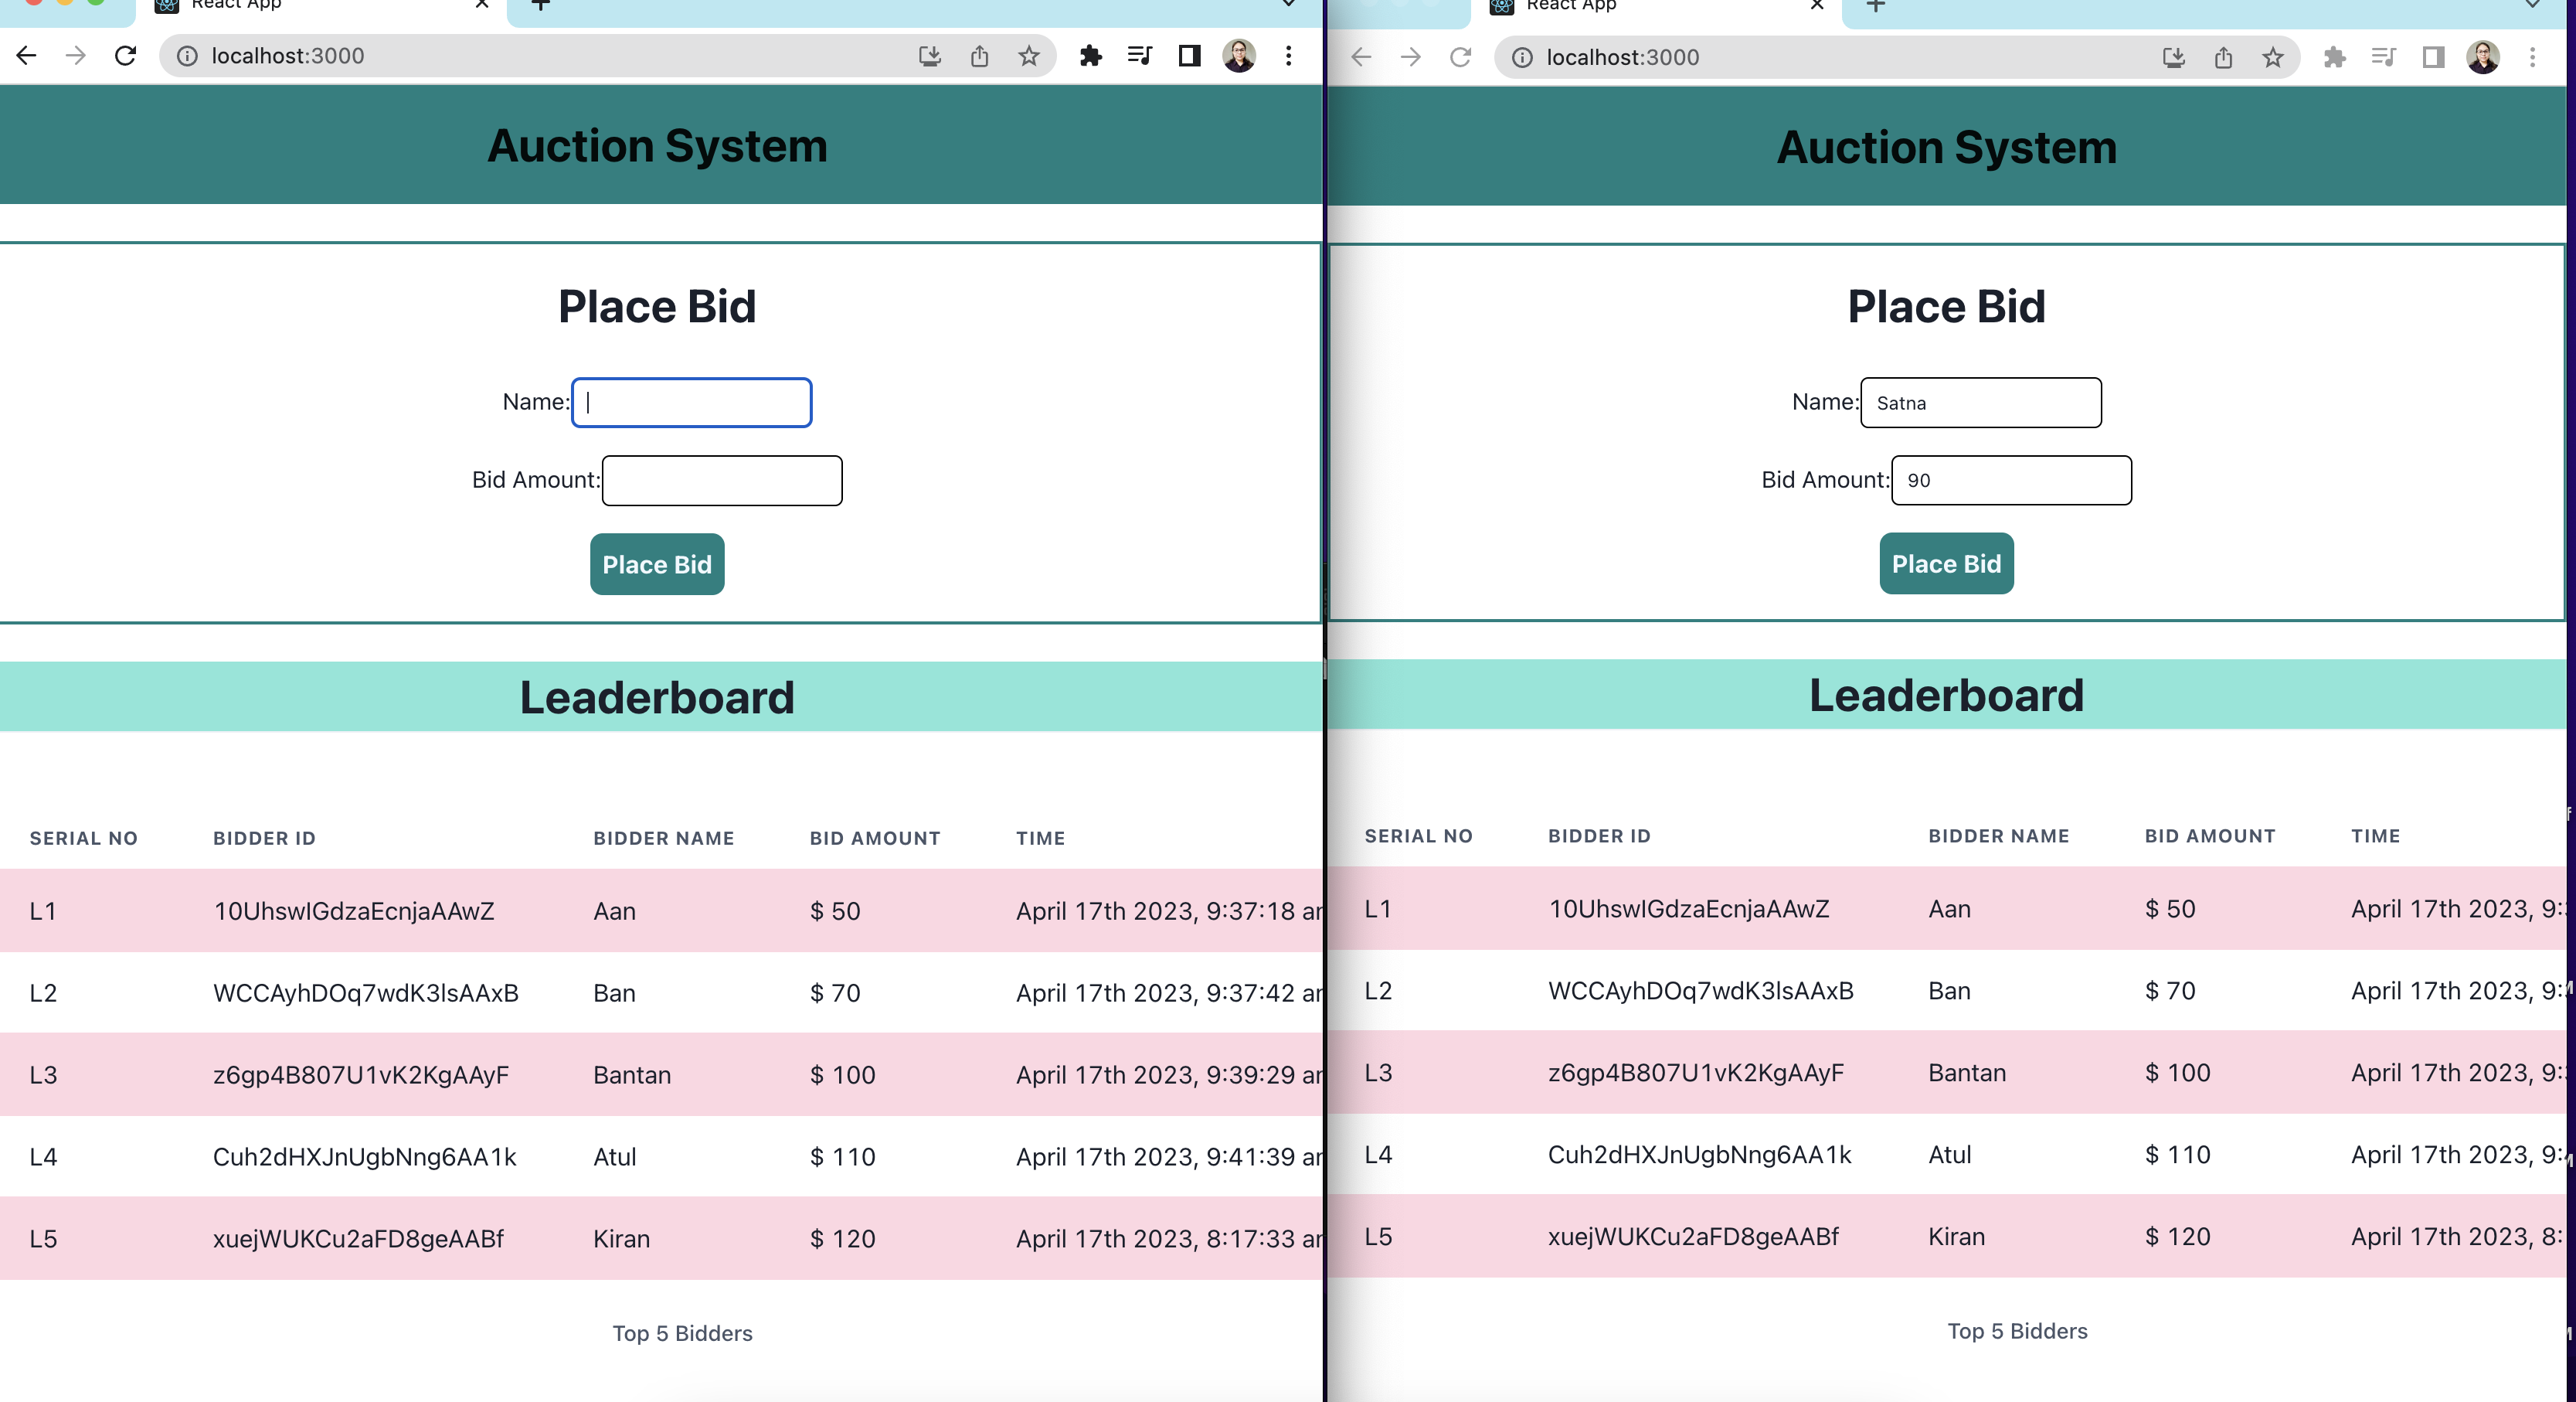Click the Place Bid button in the left window

656,564
